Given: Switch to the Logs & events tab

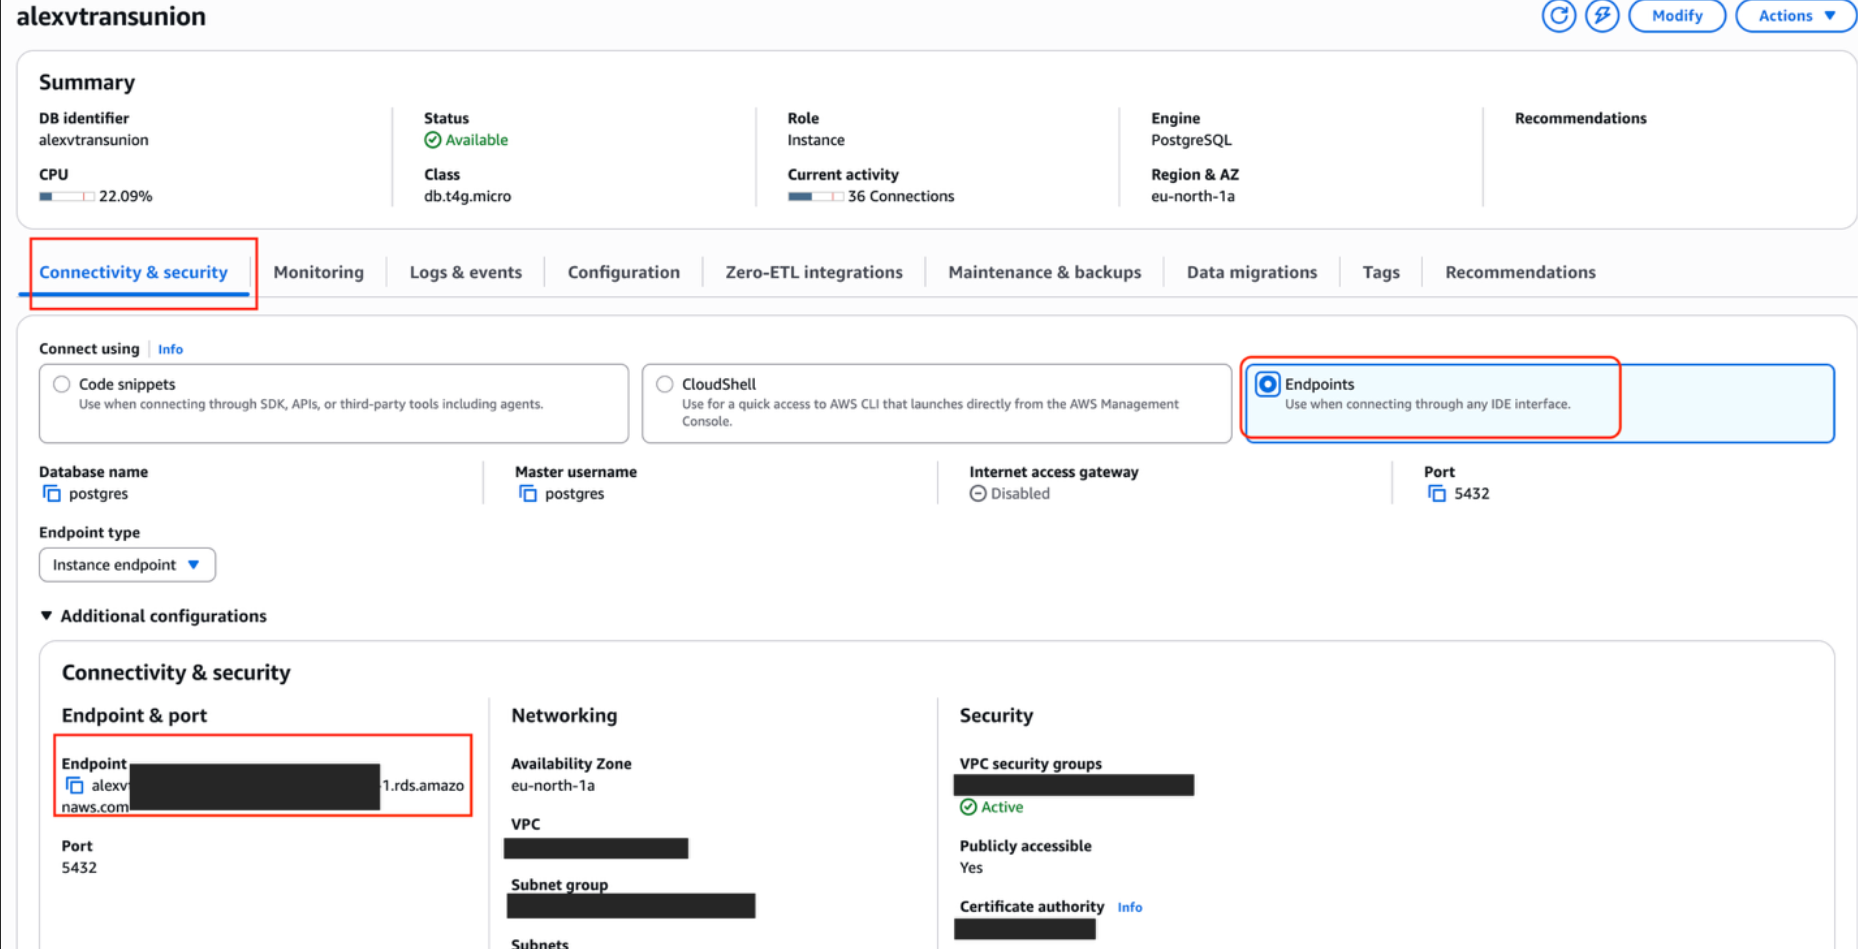Looking at the screenshot, I should pyautogui.click(x=465, y=272).
